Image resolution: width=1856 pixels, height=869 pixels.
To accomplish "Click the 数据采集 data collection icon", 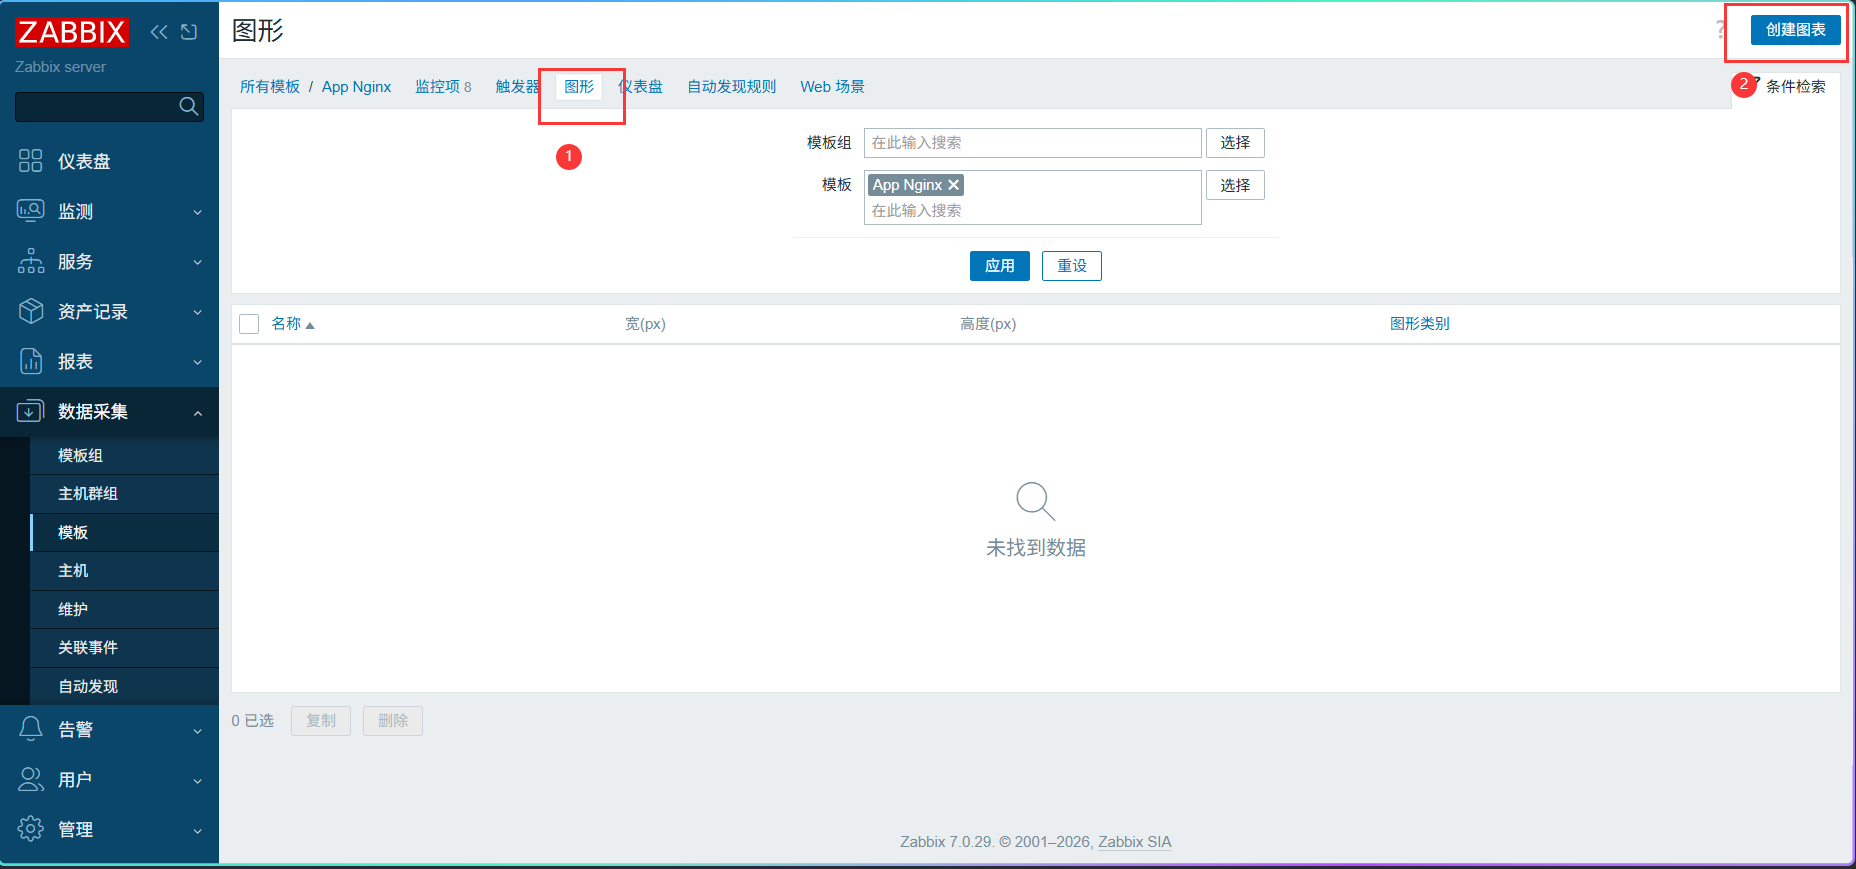I will (31, 411).
